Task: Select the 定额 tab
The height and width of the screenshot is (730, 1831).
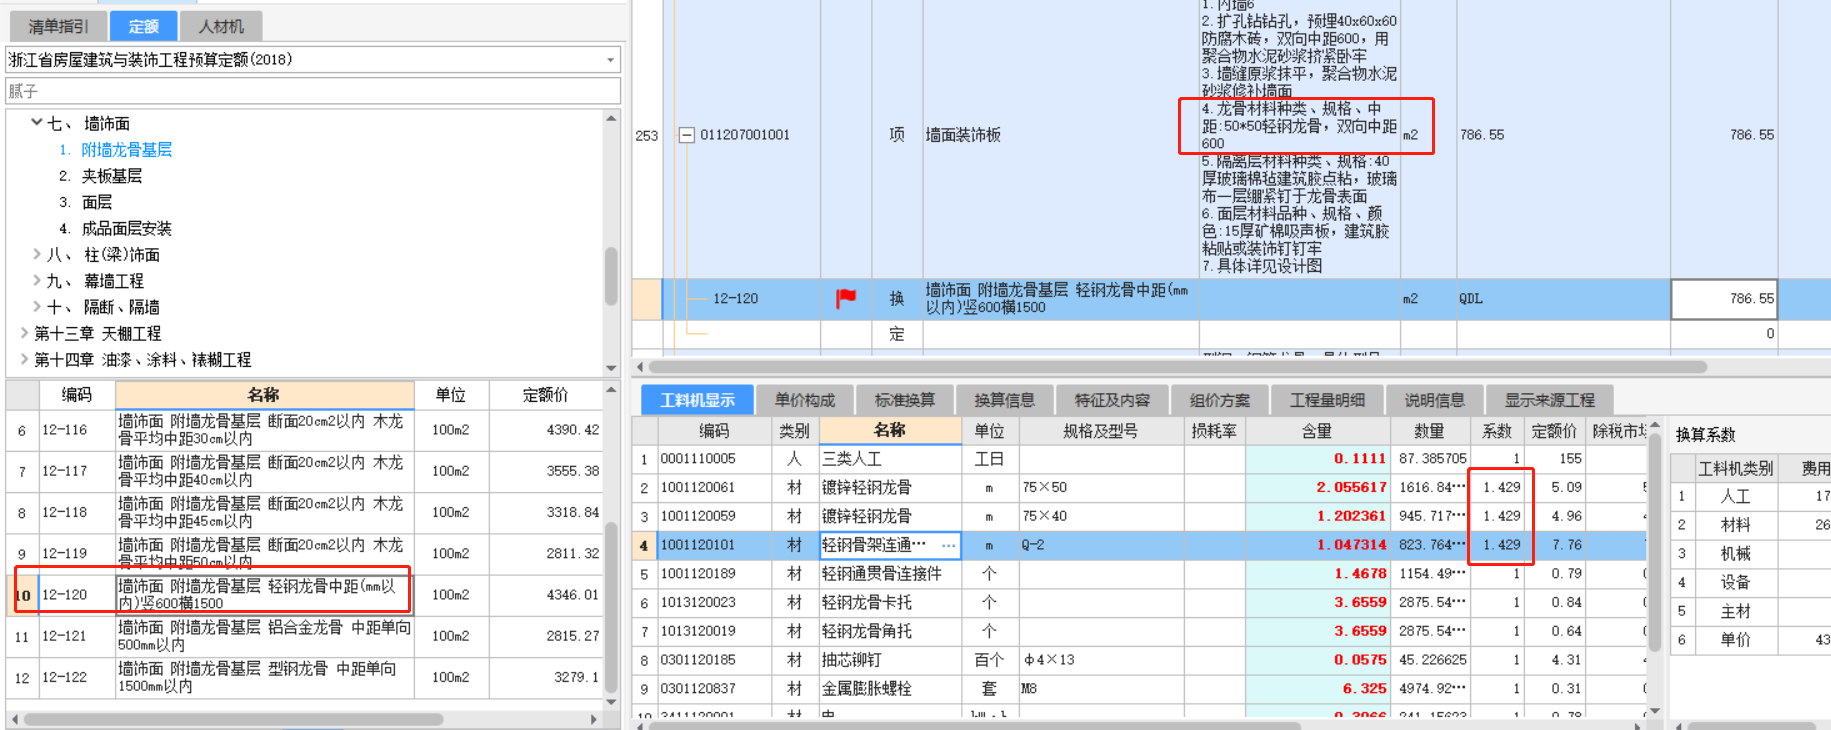Action: point(143,26)
